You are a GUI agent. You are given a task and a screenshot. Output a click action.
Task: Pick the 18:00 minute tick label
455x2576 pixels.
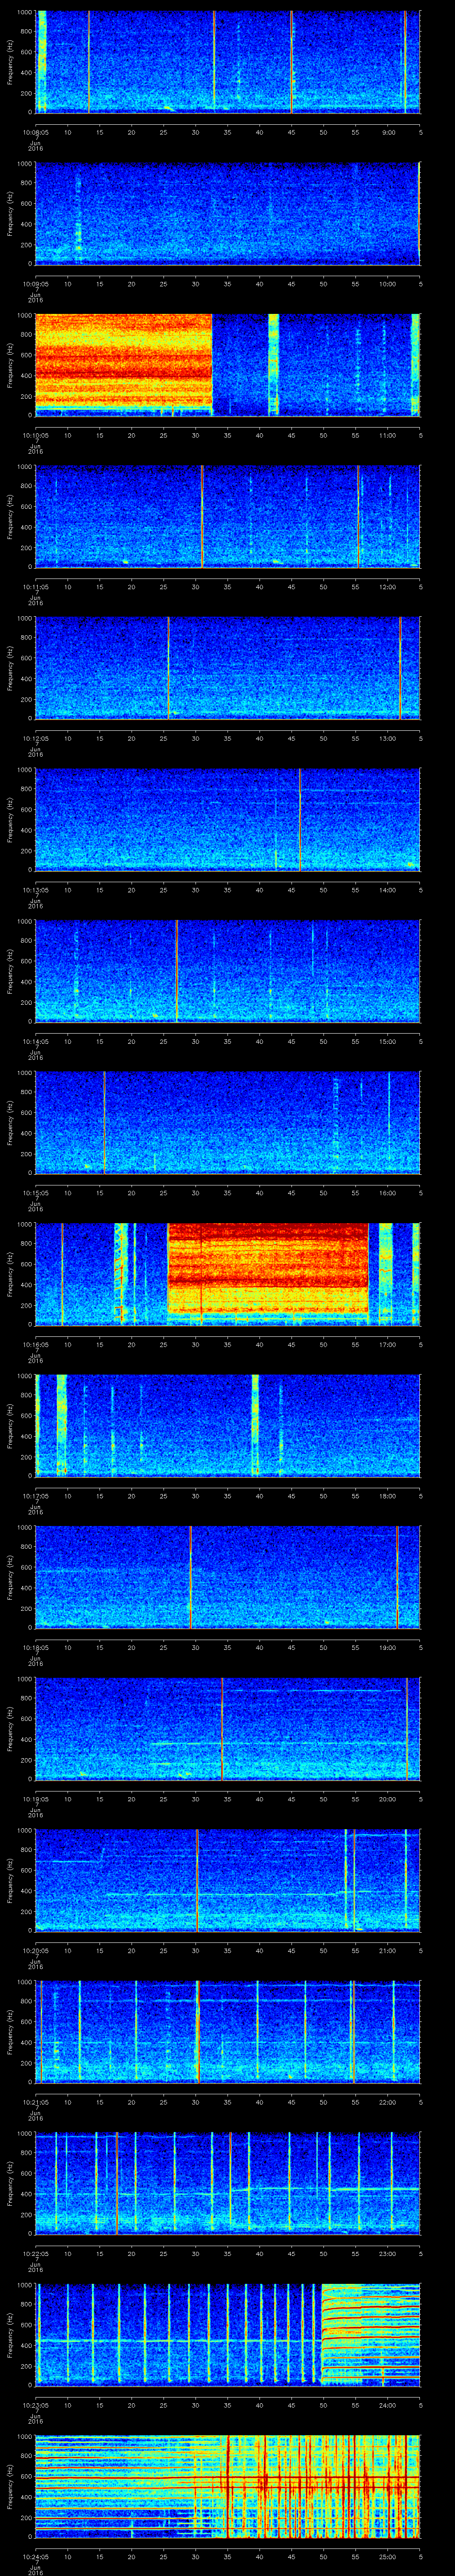(x=388, y=1495)
